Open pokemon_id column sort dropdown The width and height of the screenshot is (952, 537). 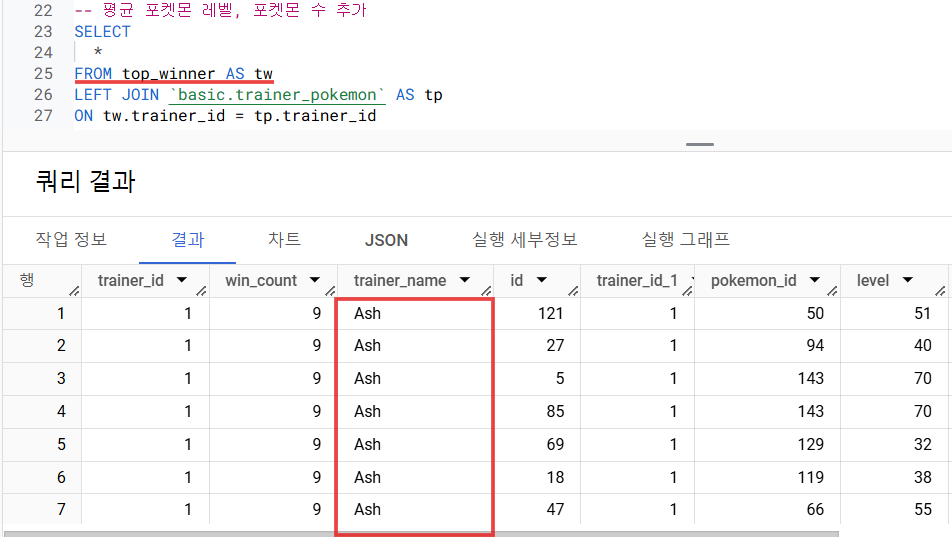click(x=815, y=280)
